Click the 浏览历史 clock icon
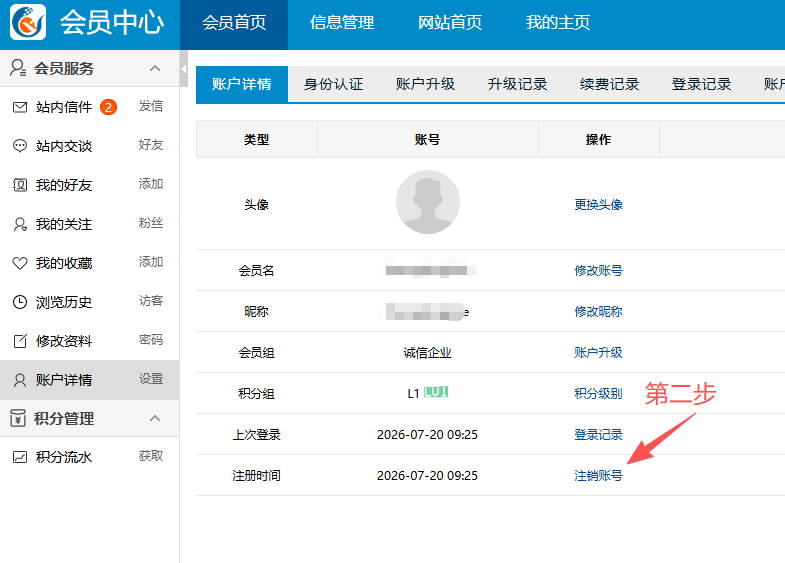The width and height of the screenshot is (785, 563). coord(20,302)
